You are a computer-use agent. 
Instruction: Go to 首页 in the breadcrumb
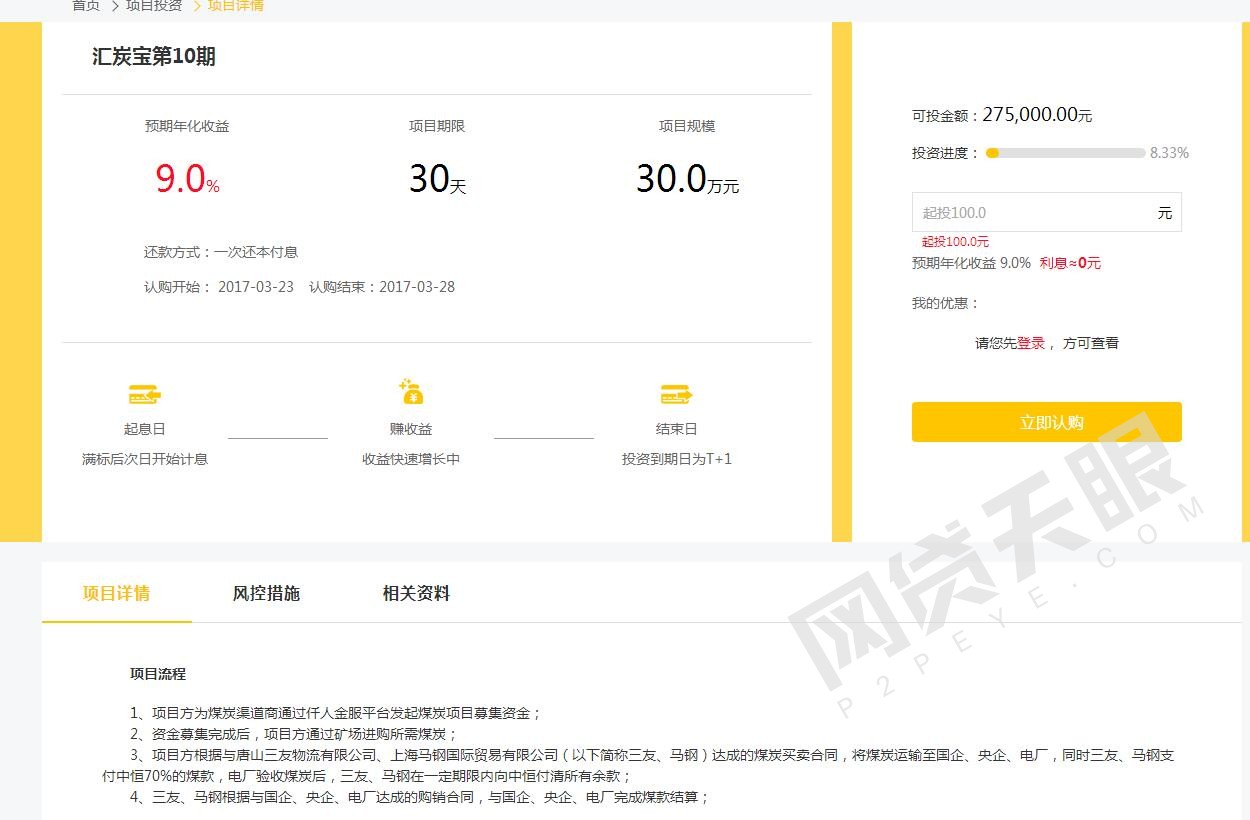86,6
